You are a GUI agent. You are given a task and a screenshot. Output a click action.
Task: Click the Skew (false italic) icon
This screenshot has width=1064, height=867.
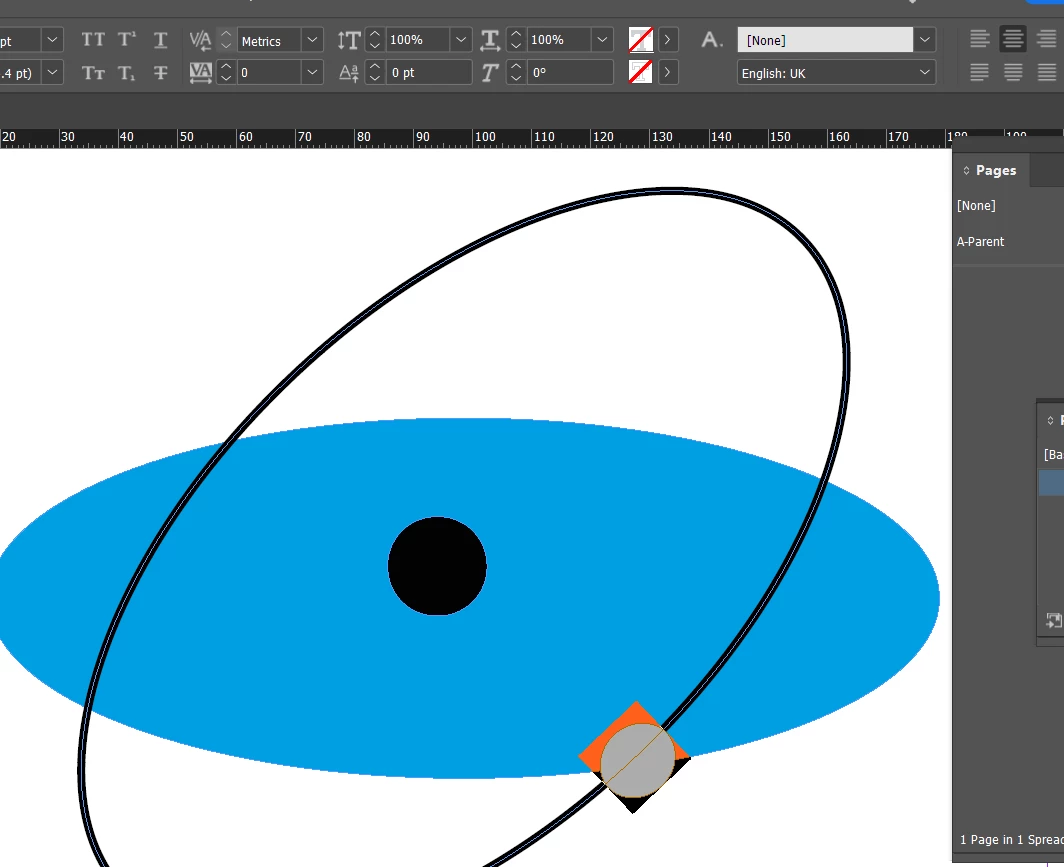pyautogui.click(x=490, y=73)
